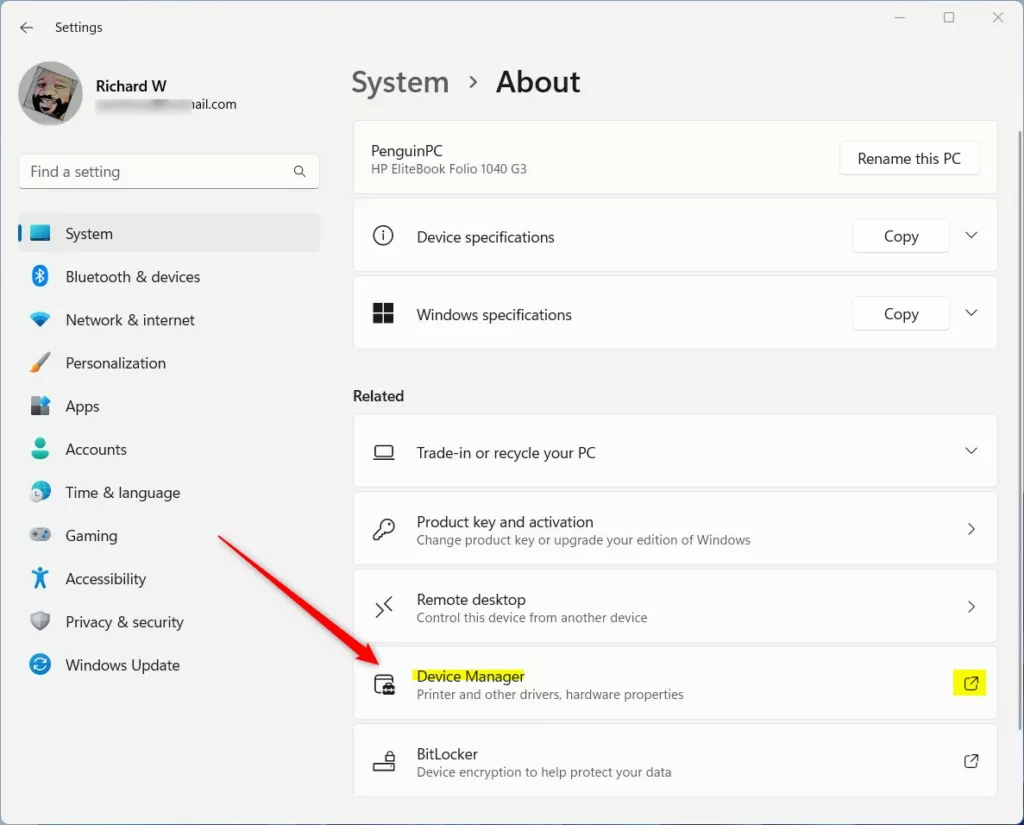Screen dimensions: 1024x825
Task: Click the Device Manager title text
Action: [470, 676]
